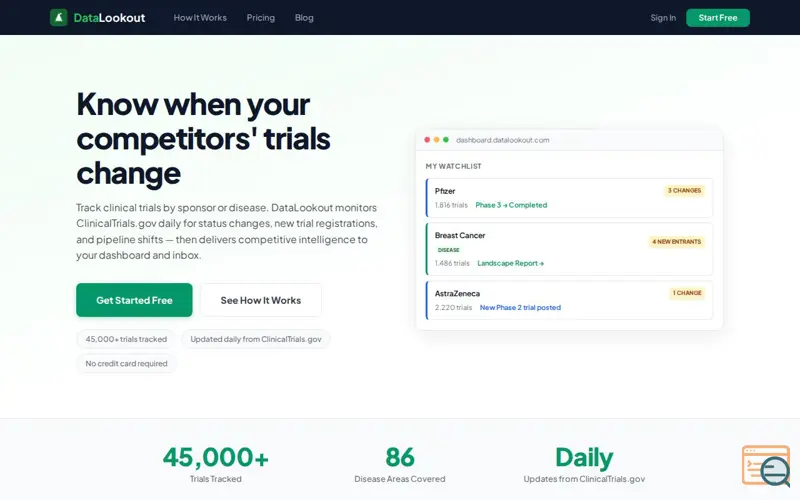Select the Pfizer watchlist entry name
This screenshot has height=500, width=800.
click(x=445, y=191)
